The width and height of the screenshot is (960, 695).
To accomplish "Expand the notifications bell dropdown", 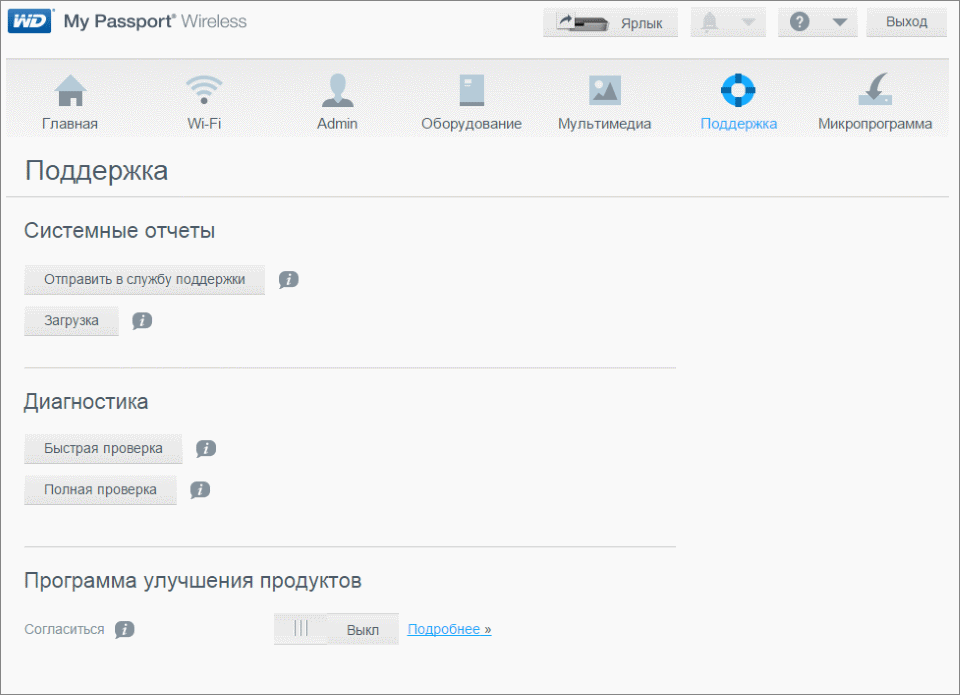I will point(728,22).
